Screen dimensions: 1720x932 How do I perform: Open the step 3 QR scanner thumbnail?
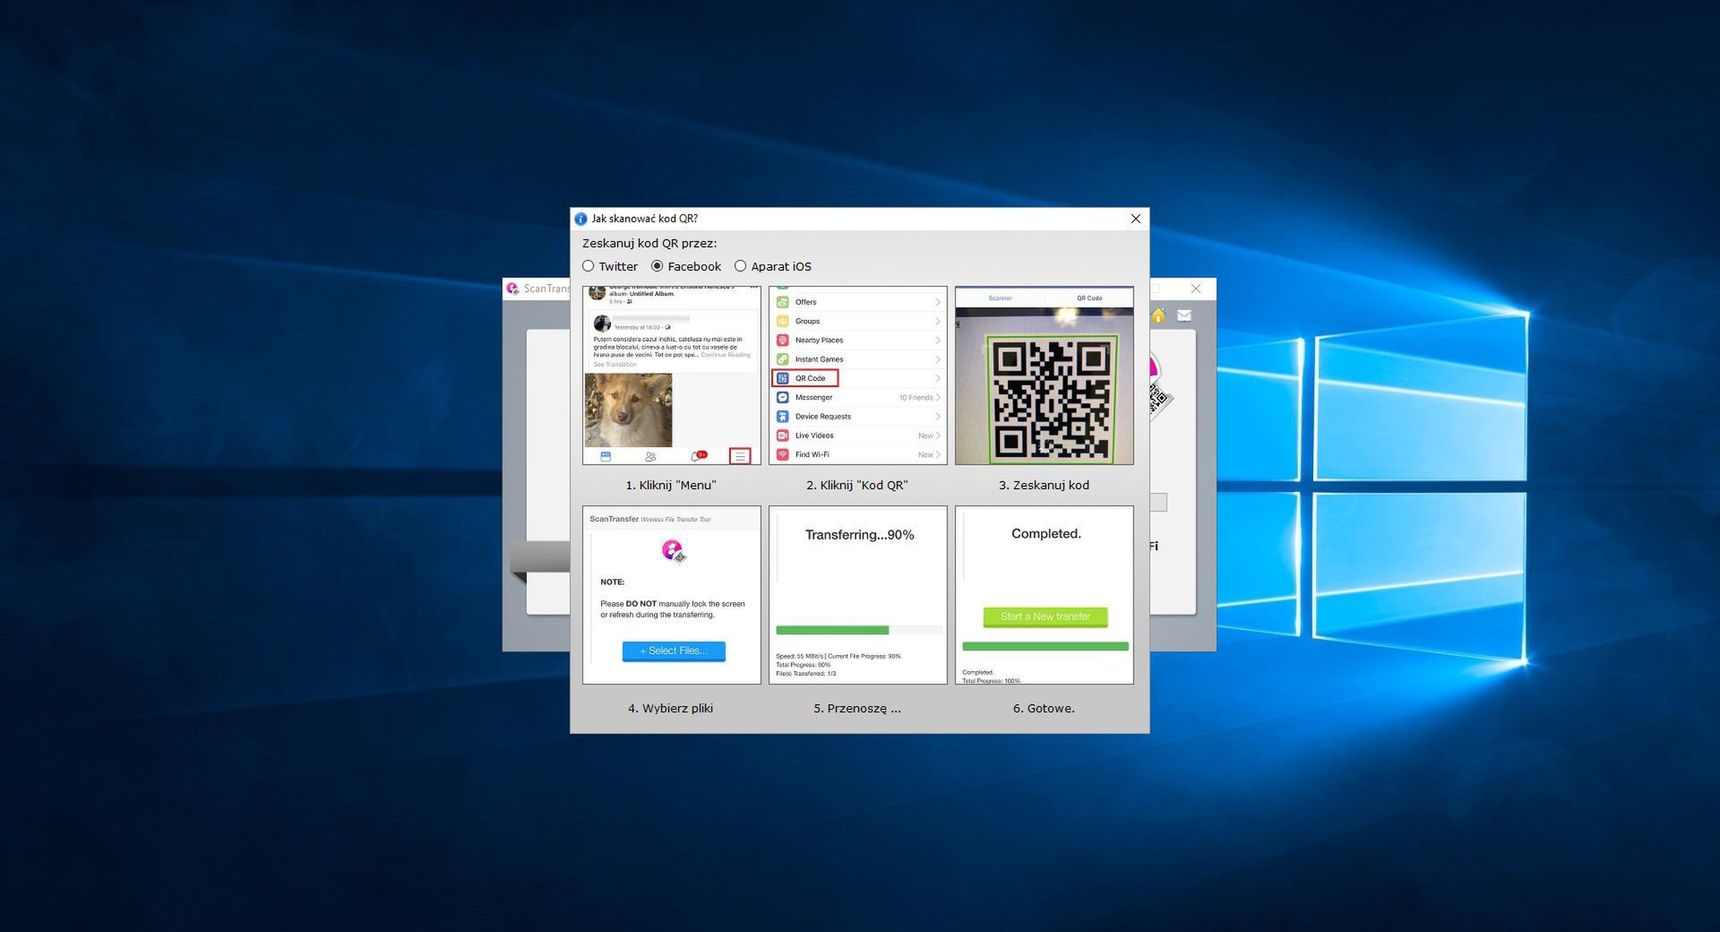(x=1044, y=376)
